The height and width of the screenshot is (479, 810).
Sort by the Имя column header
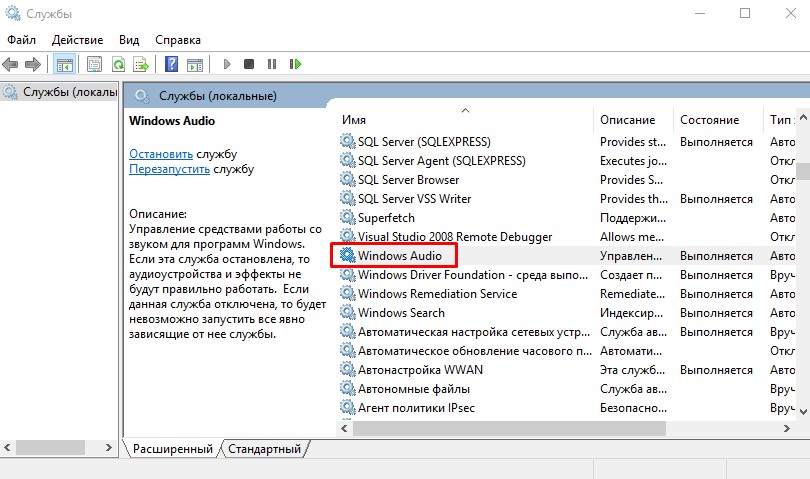click(x=354, y=120)
